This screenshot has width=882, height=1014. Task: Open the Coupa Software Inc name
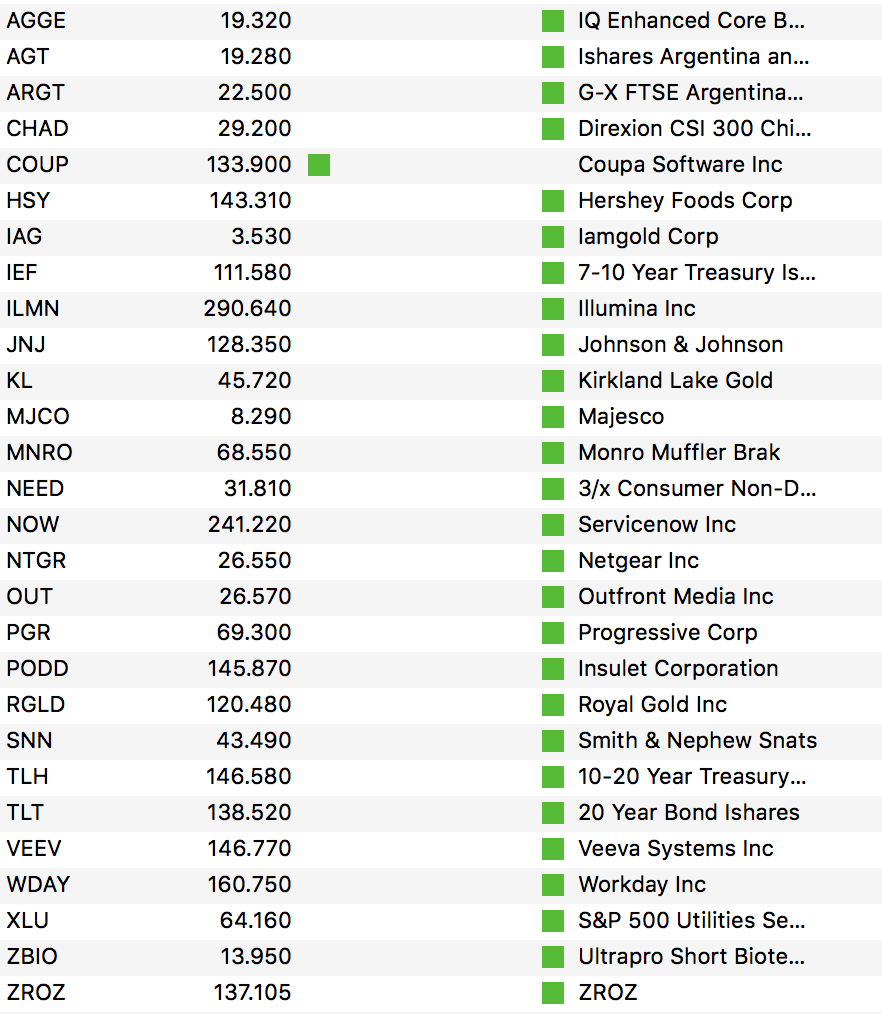point(680,165)
